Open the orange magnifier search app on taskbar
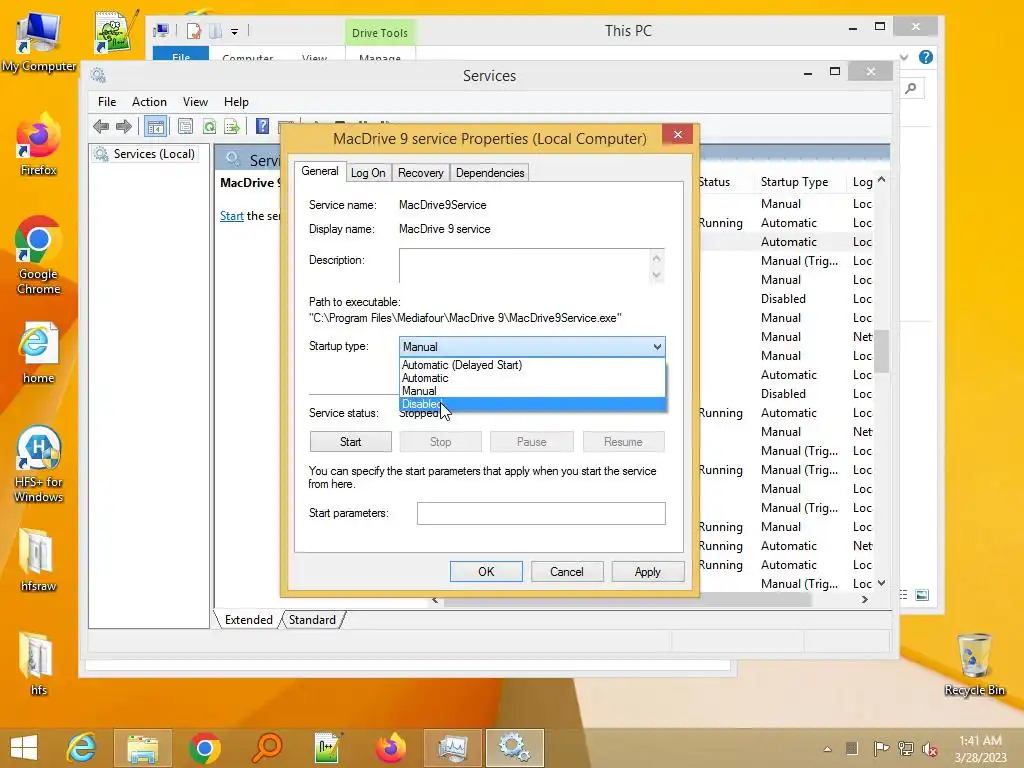This screenshot has height=768, width=1024. click(266, 748)
